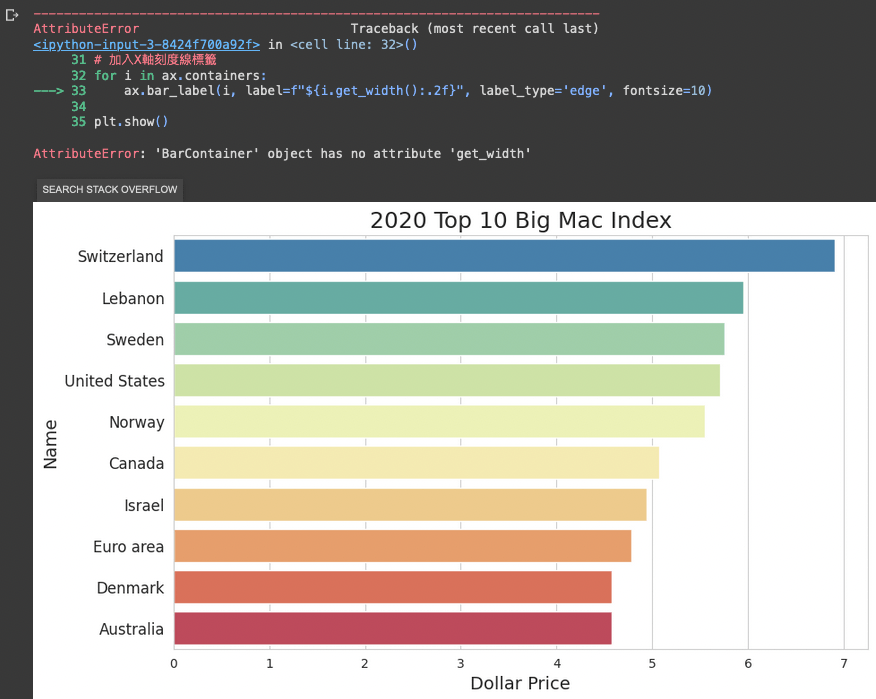
Task: Open the ipython-input-3-8424f700a92f link
Action: pyautogui.click(x=146, y=44)
